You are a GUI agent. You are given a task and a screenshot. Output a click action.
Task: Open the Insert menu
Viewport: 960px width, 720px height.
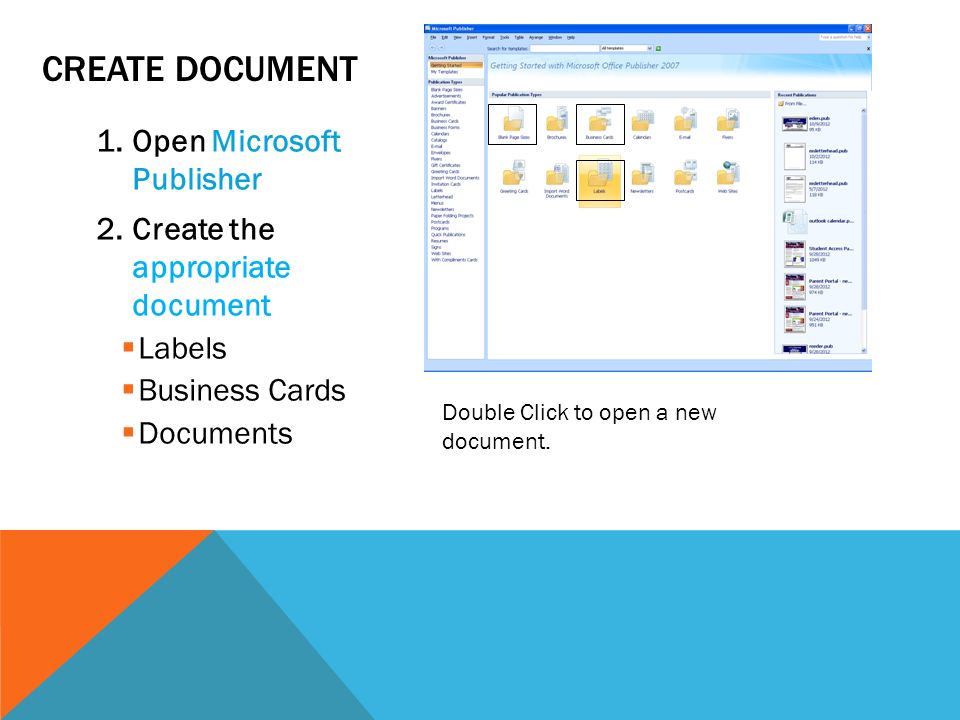(x=472, y=38)
